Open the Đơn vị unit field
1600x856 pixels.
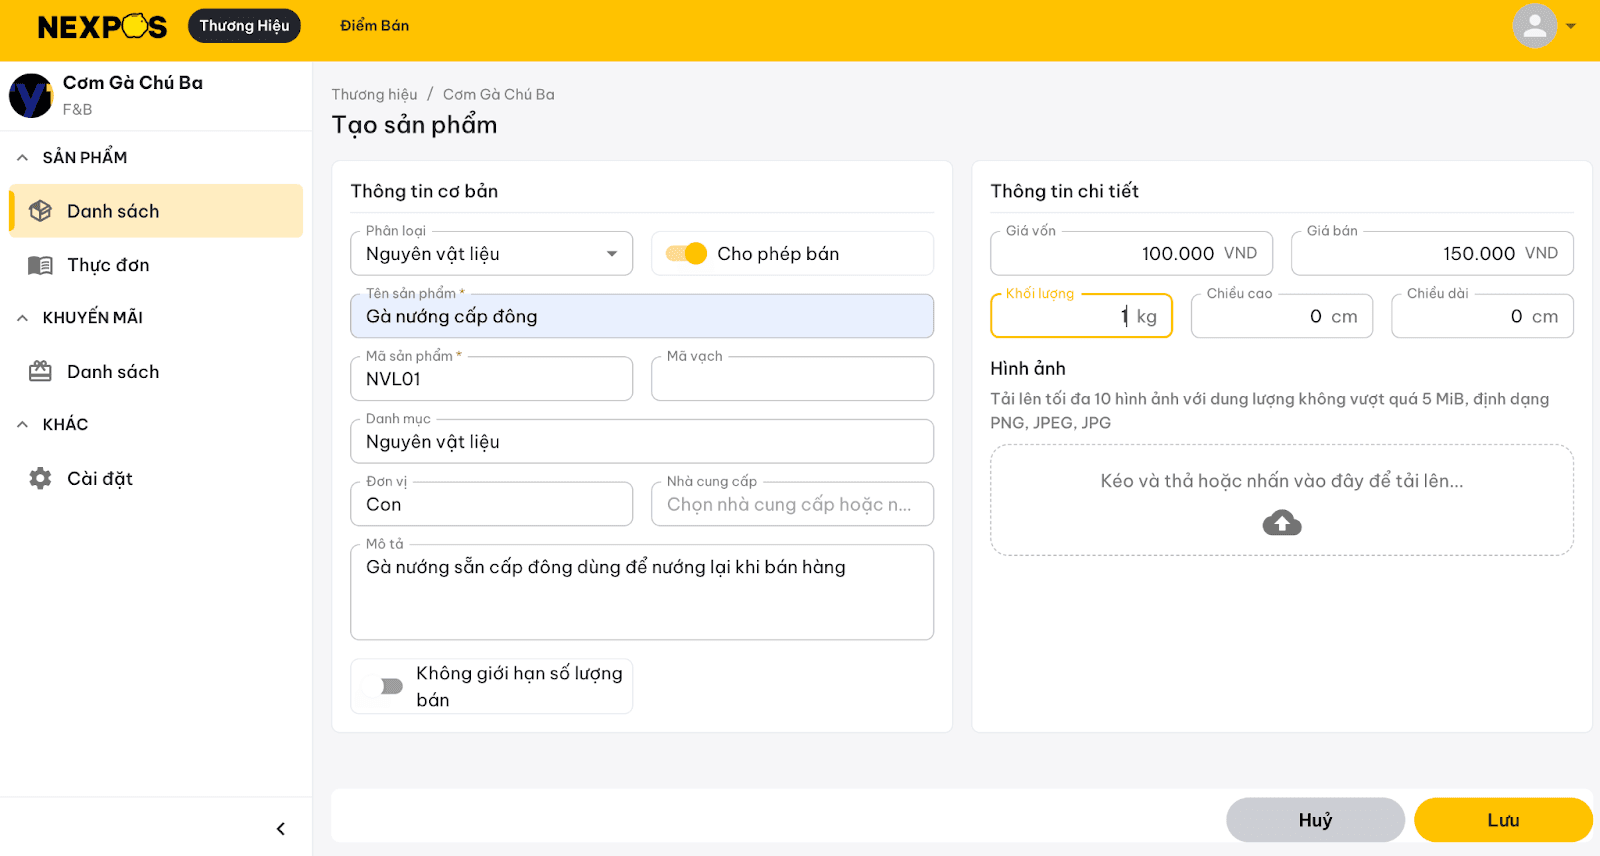coord(491,504)
